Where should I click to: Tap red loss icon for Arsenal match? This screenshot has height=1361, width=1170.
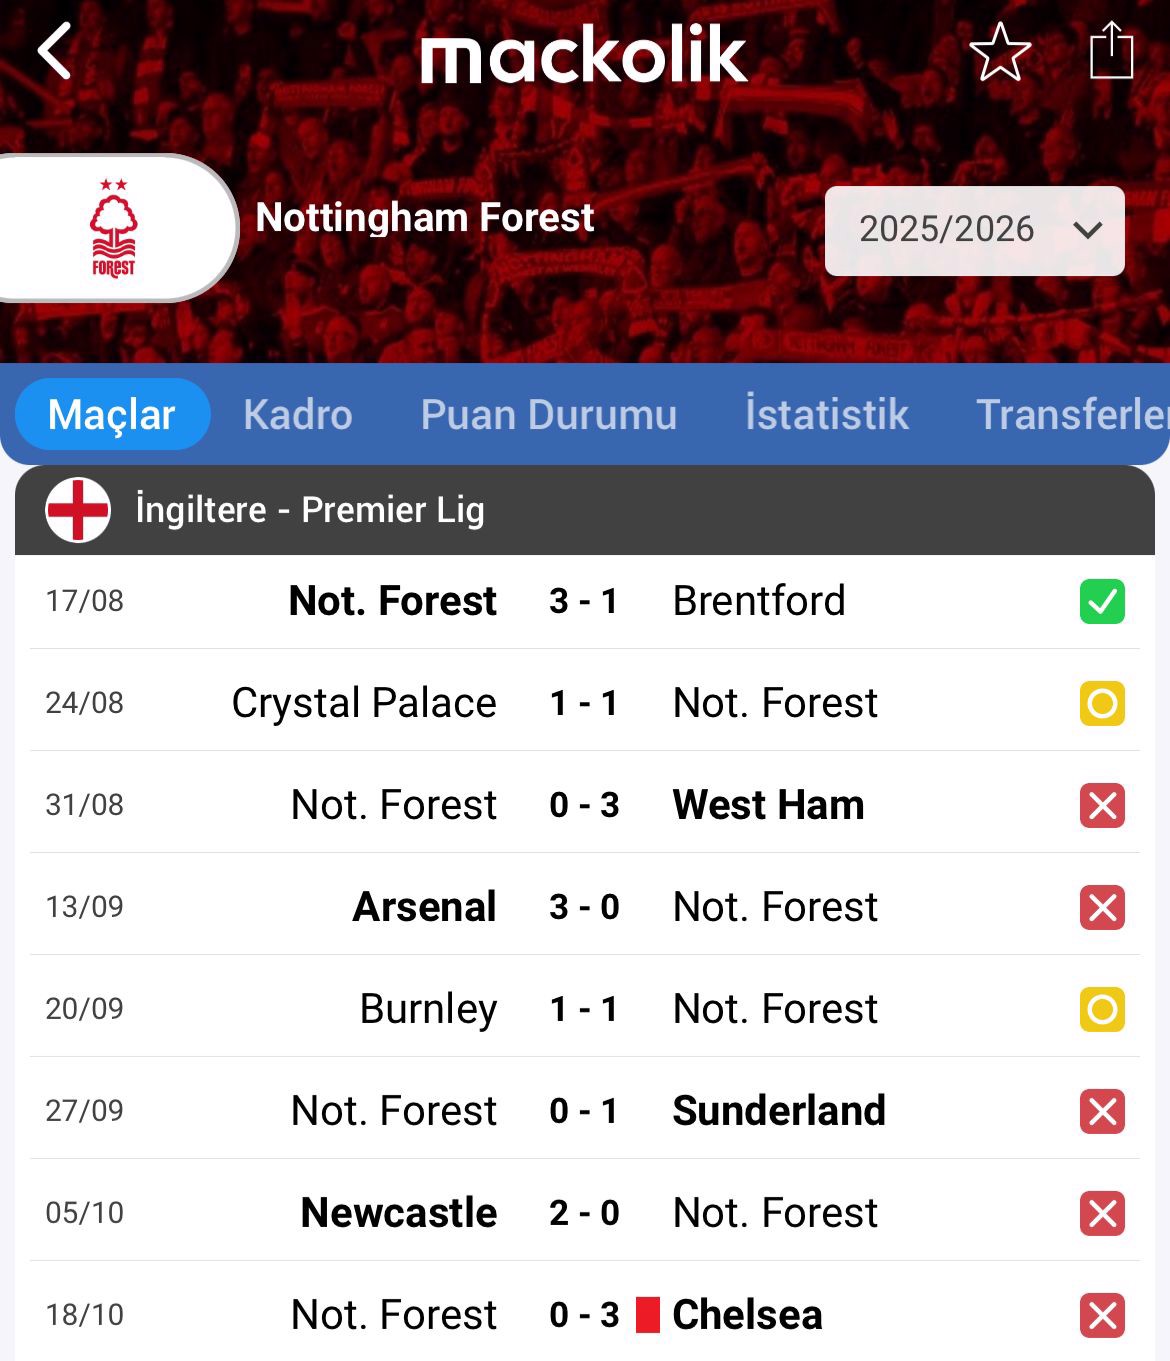point(1102,908)
